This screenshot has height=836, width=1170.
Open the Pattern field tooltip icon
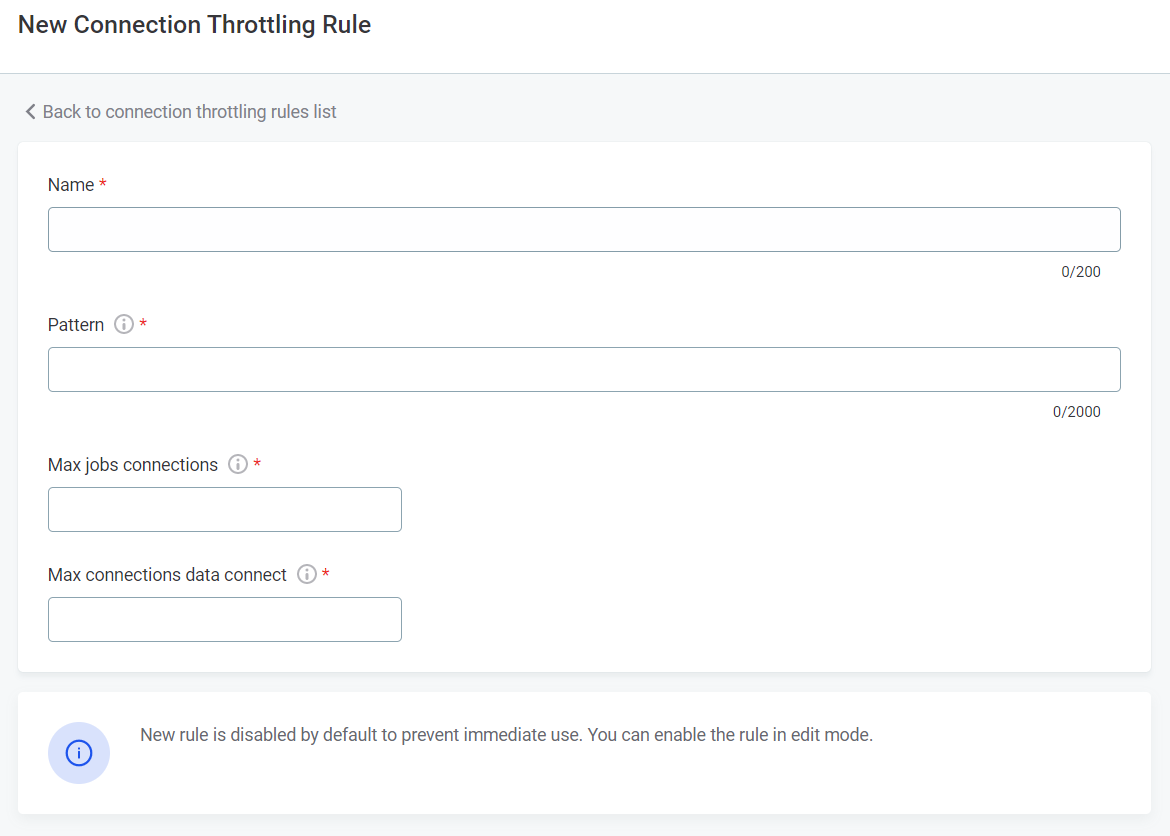click(x=124, y=323)
